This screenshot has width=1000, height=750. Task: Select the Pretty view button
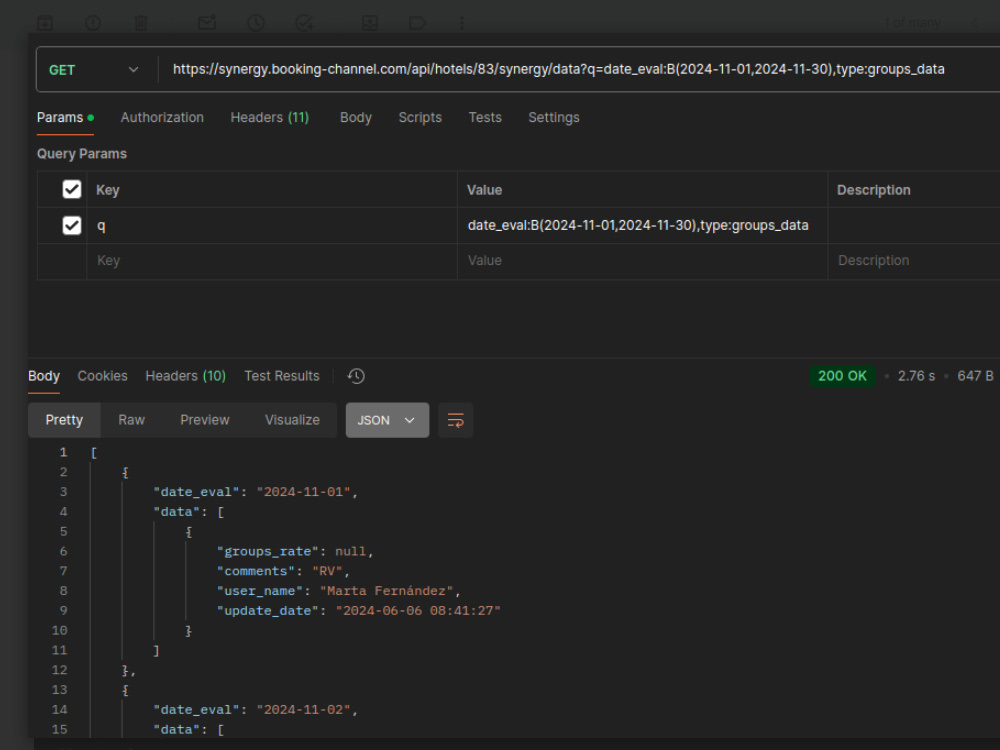coord(64,420)
